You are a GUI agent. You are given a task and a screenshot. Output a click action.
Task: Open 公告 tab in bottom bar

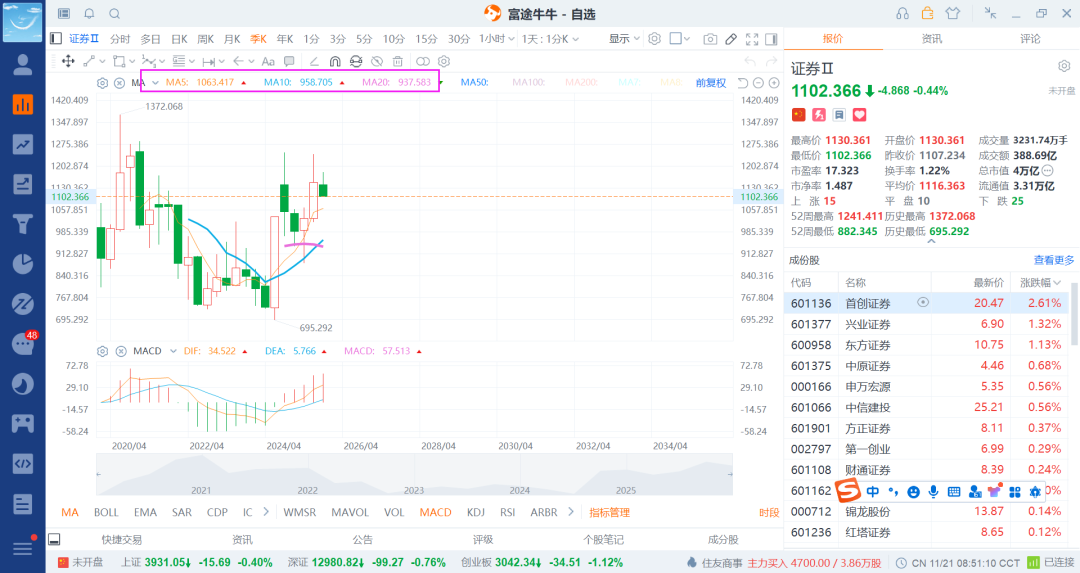pos(362,539)
